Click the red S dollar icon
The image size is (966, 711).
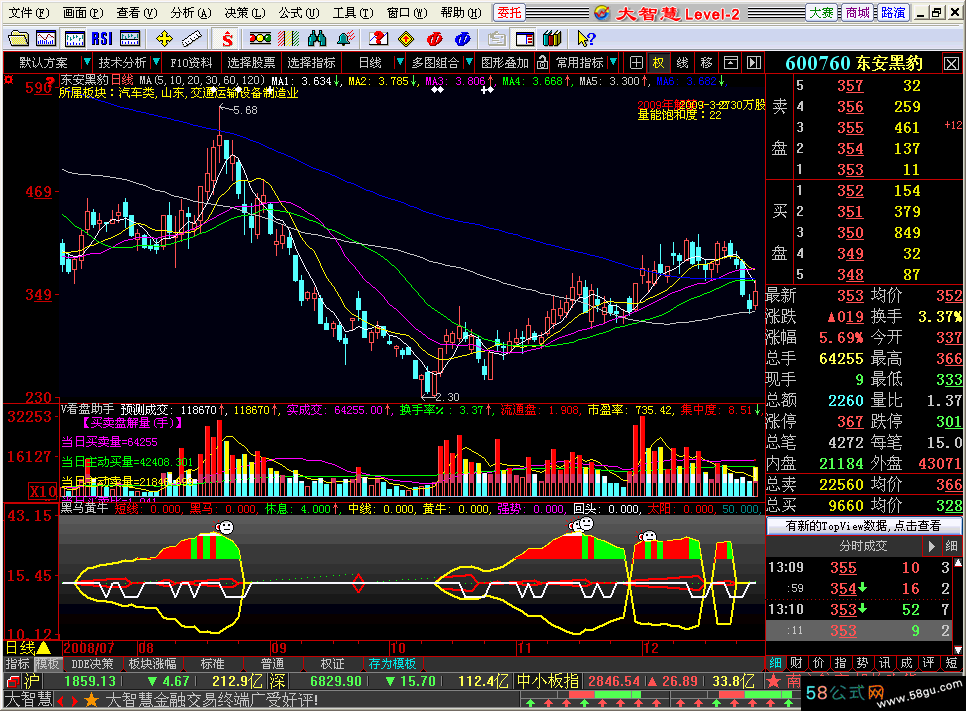(227, 39)
